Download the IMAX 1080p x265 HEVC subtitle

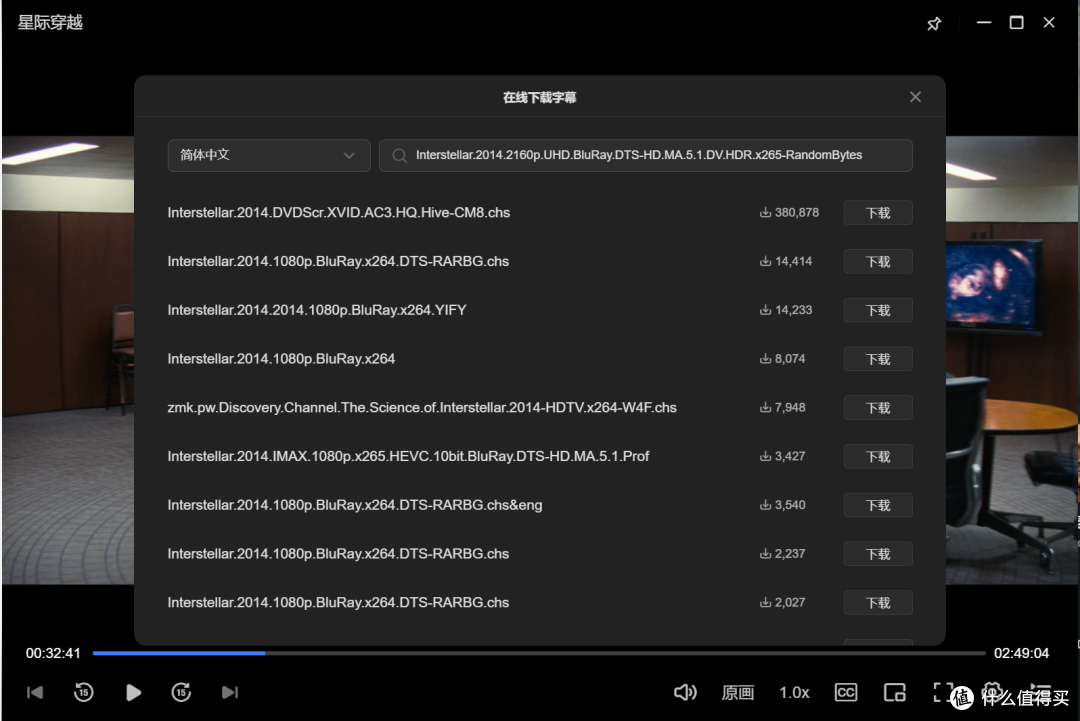click(878, 457)
